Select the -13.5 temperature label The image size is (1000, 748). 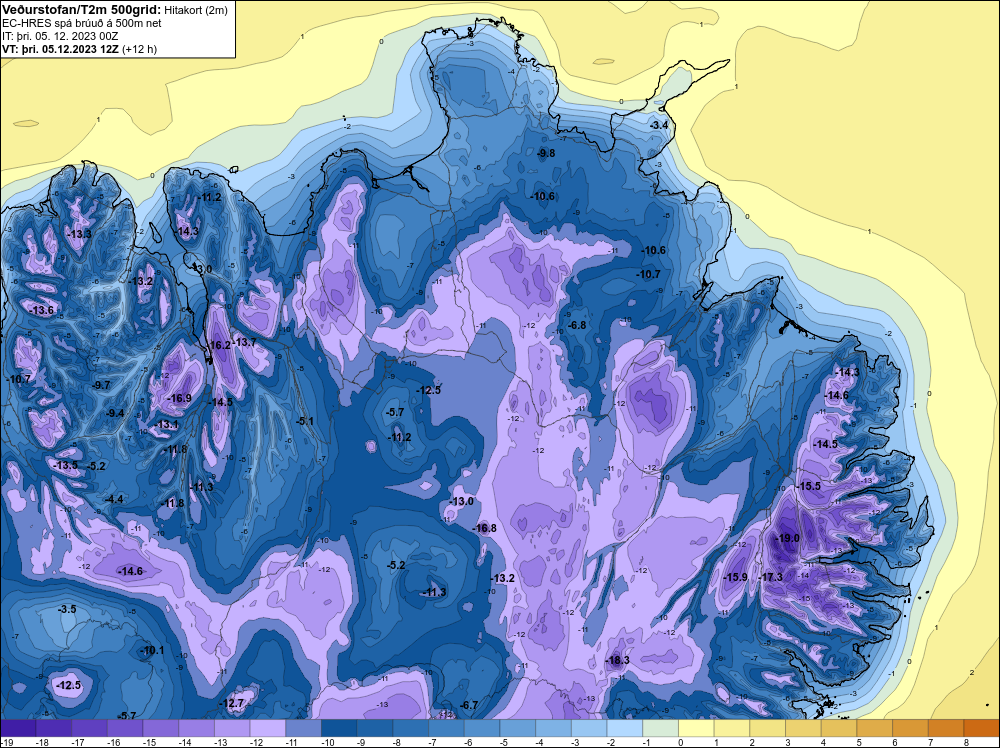(66, 466)
